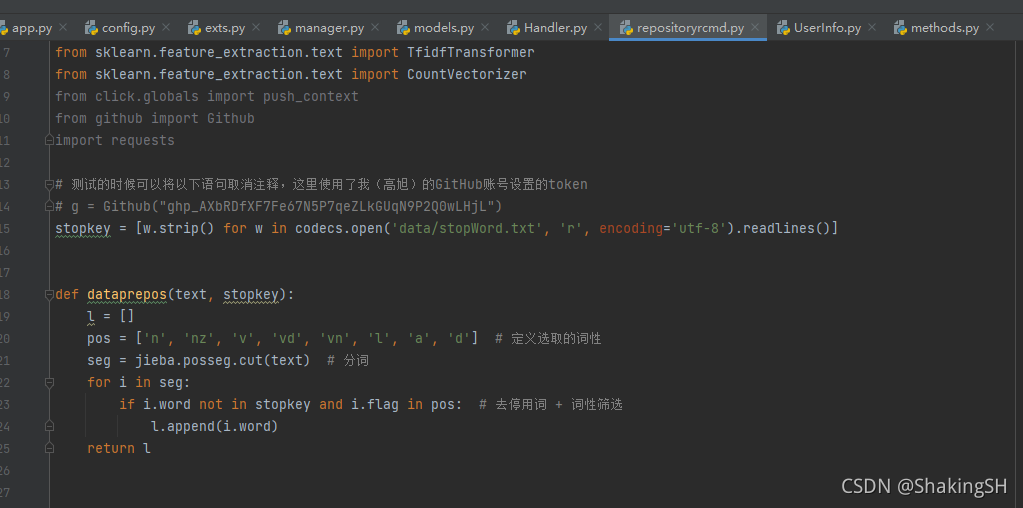Click comment '# 去停用词 + 词性筛选'
The image size is (1023, 508).
[551, 405]
